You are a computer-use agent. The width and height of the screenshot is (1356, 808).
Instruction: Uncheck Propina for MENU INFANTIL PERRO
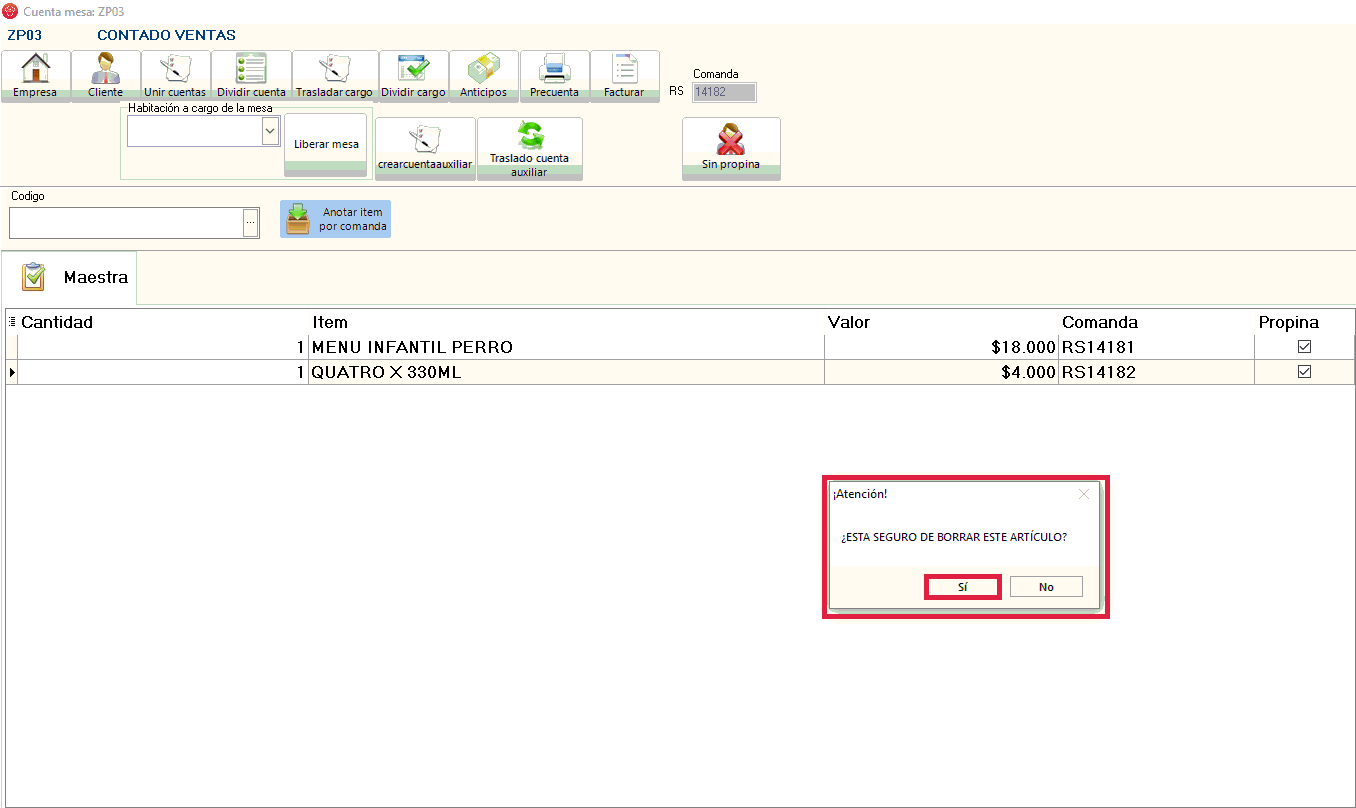click(1304, 347)
